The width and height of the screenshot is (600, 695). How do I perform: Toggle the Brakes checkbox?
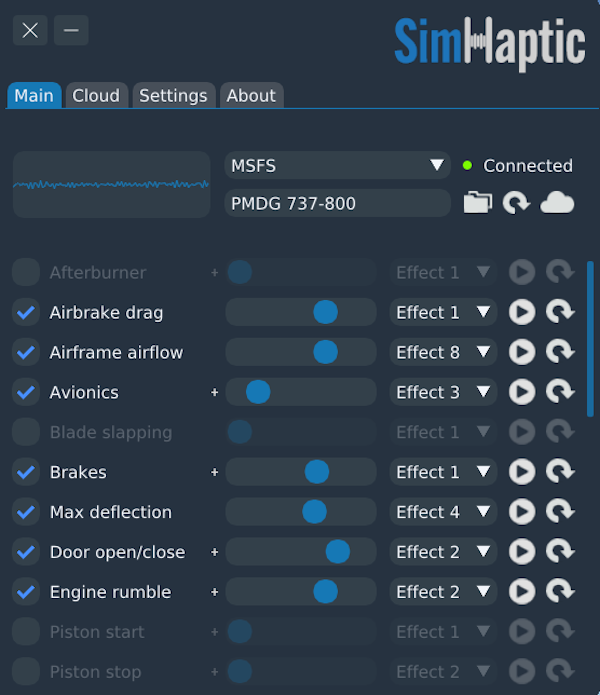coord(26,472)
